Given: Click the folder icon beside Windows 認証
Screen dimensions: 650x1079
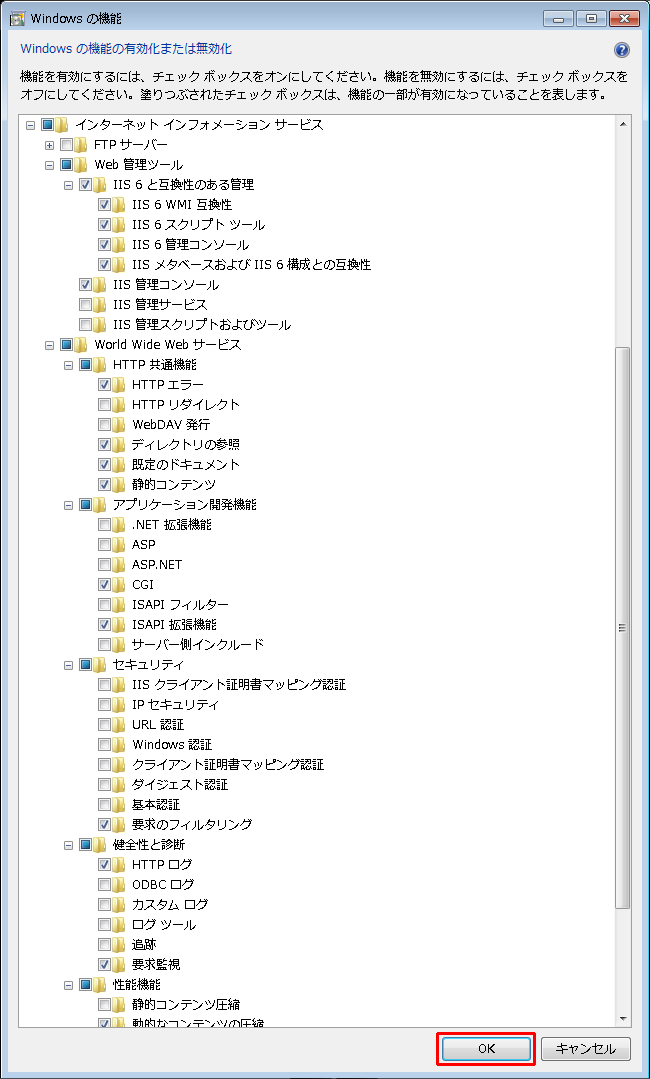Looking at the screenshot, I should tap(119, 745).
